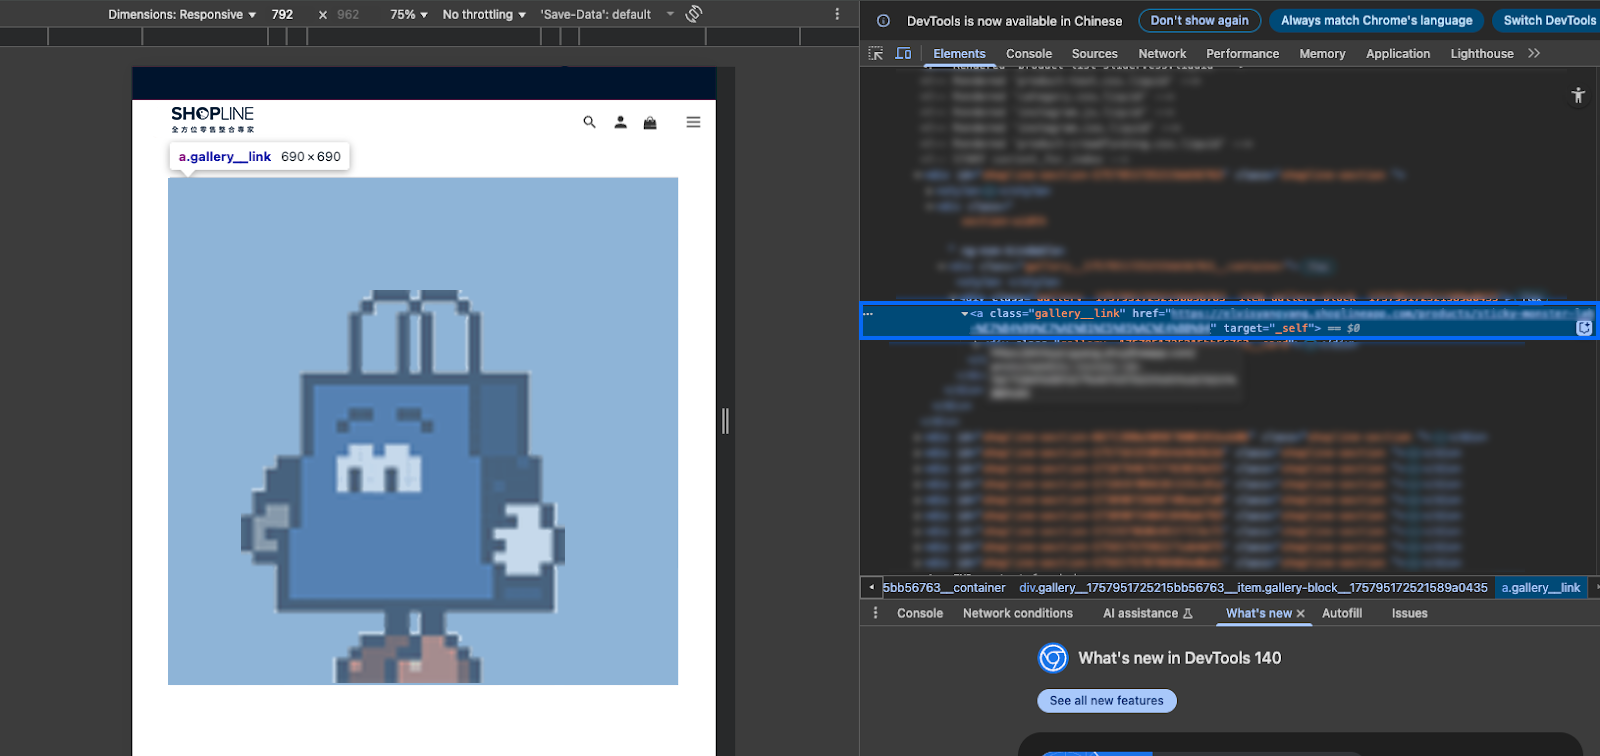Switch to the Network tab
The height and width of the screenshot is (756, 1600).
click(x=1161, y=54)
